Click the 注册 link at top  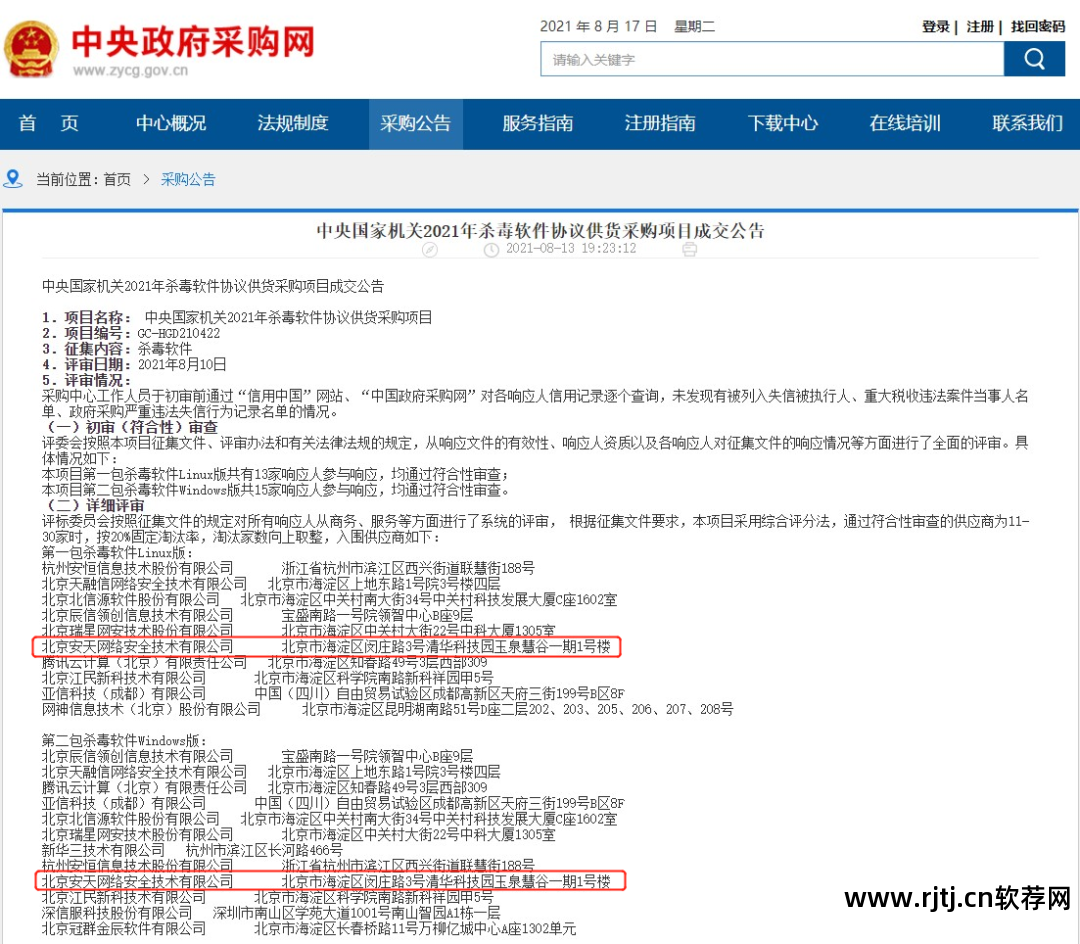979,26
